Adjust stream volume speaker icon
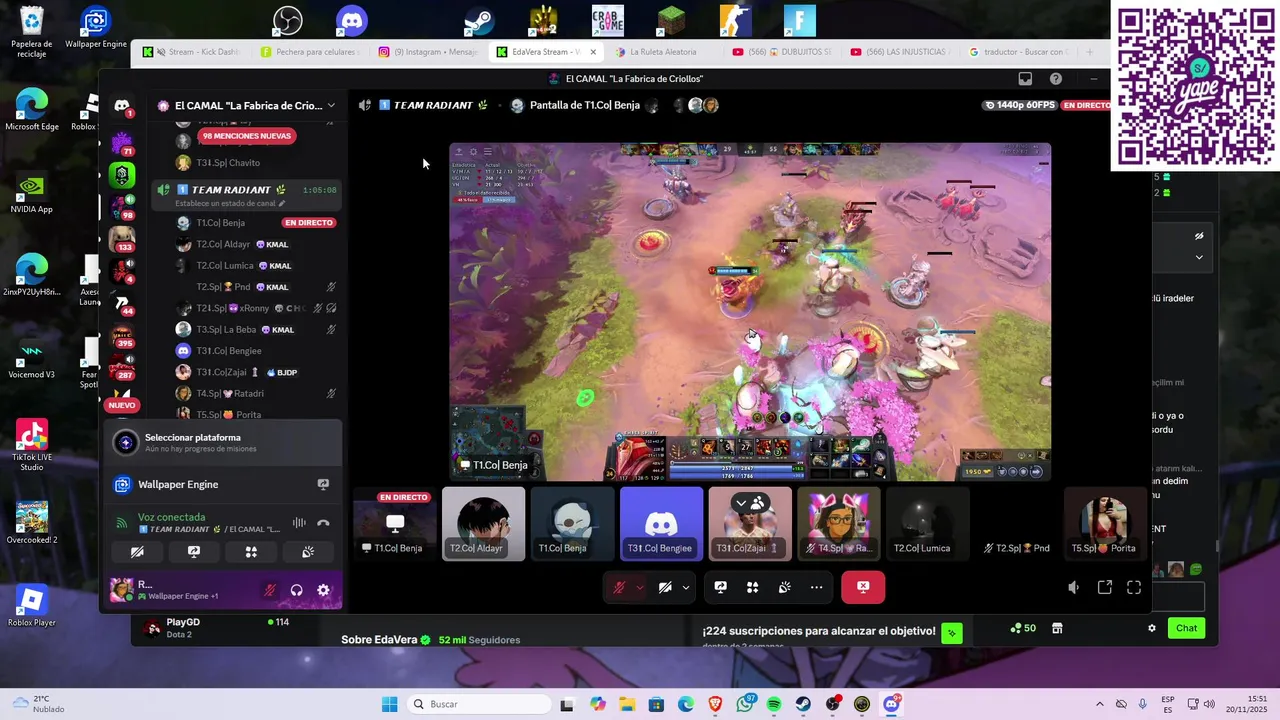This screenshot has width=1280, height=720. 1074,588
